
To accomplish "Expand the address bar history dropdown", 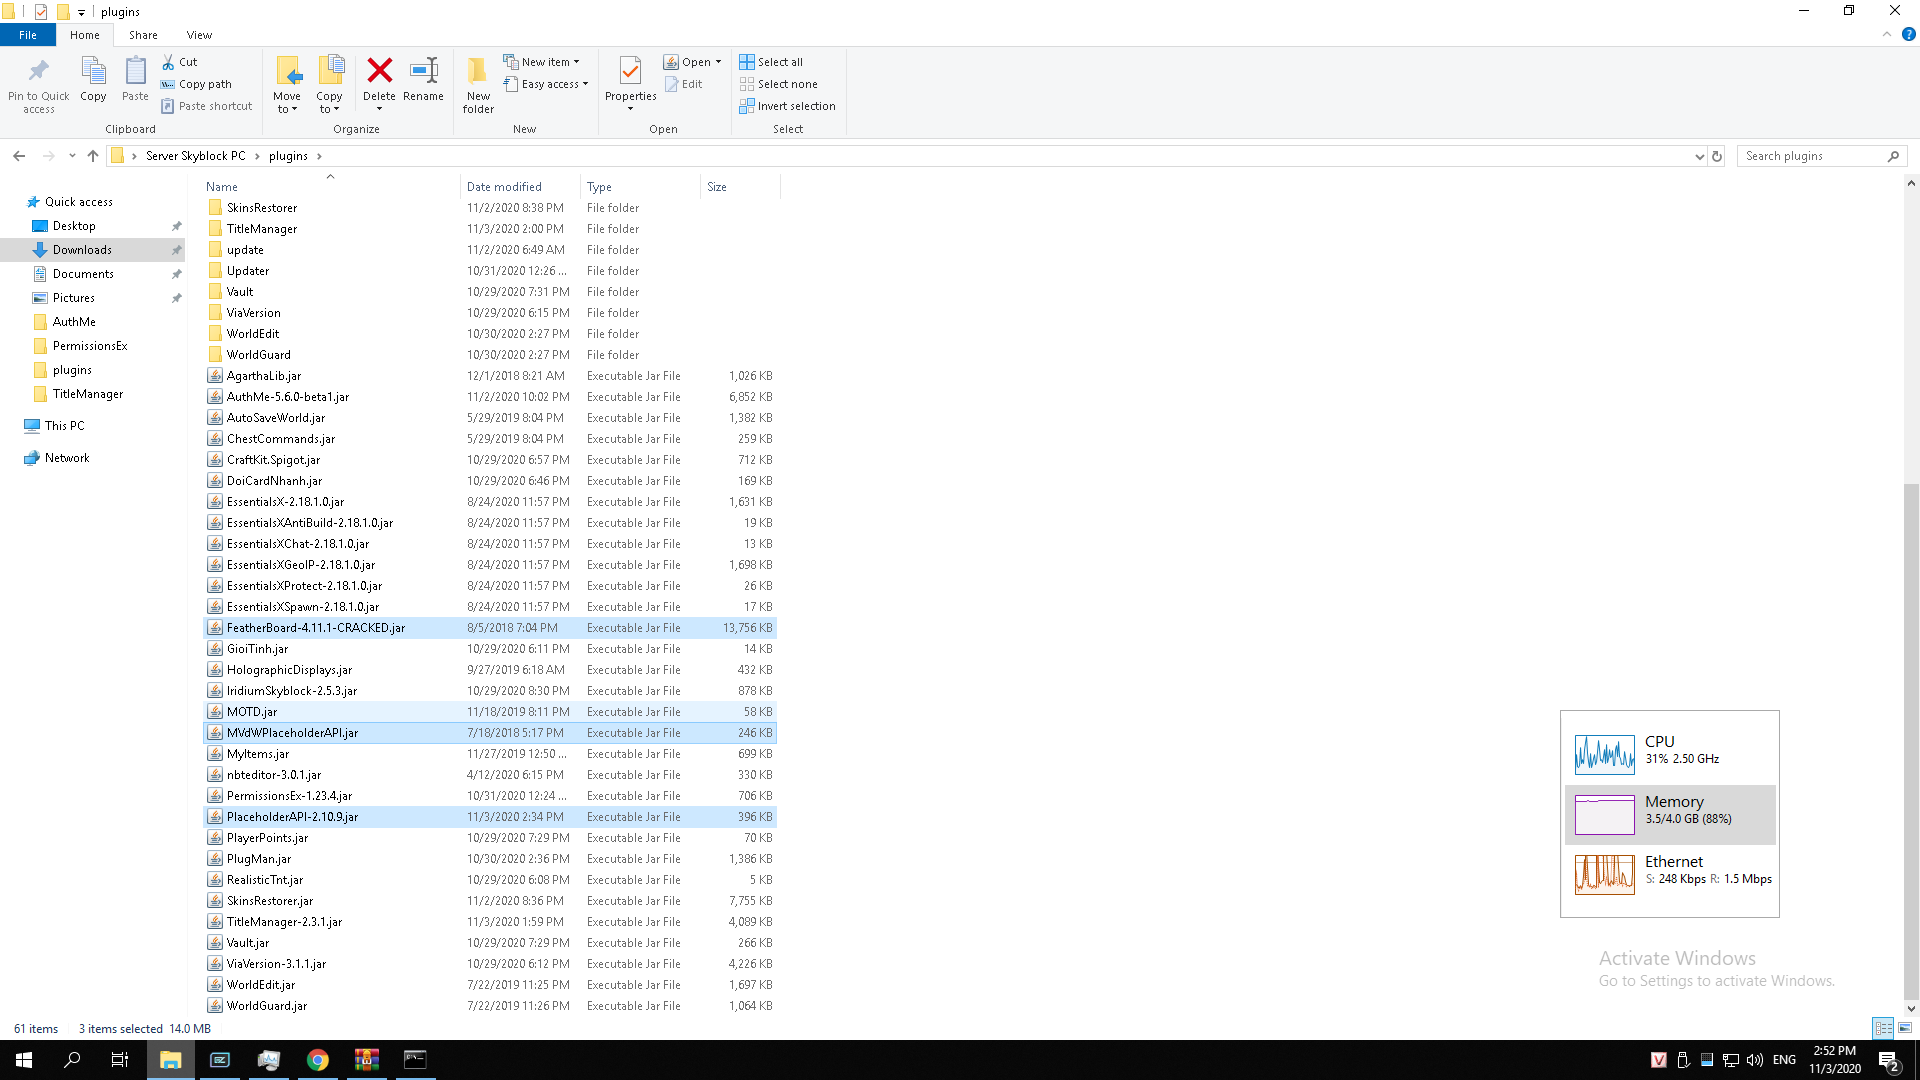I will 1699,156.
